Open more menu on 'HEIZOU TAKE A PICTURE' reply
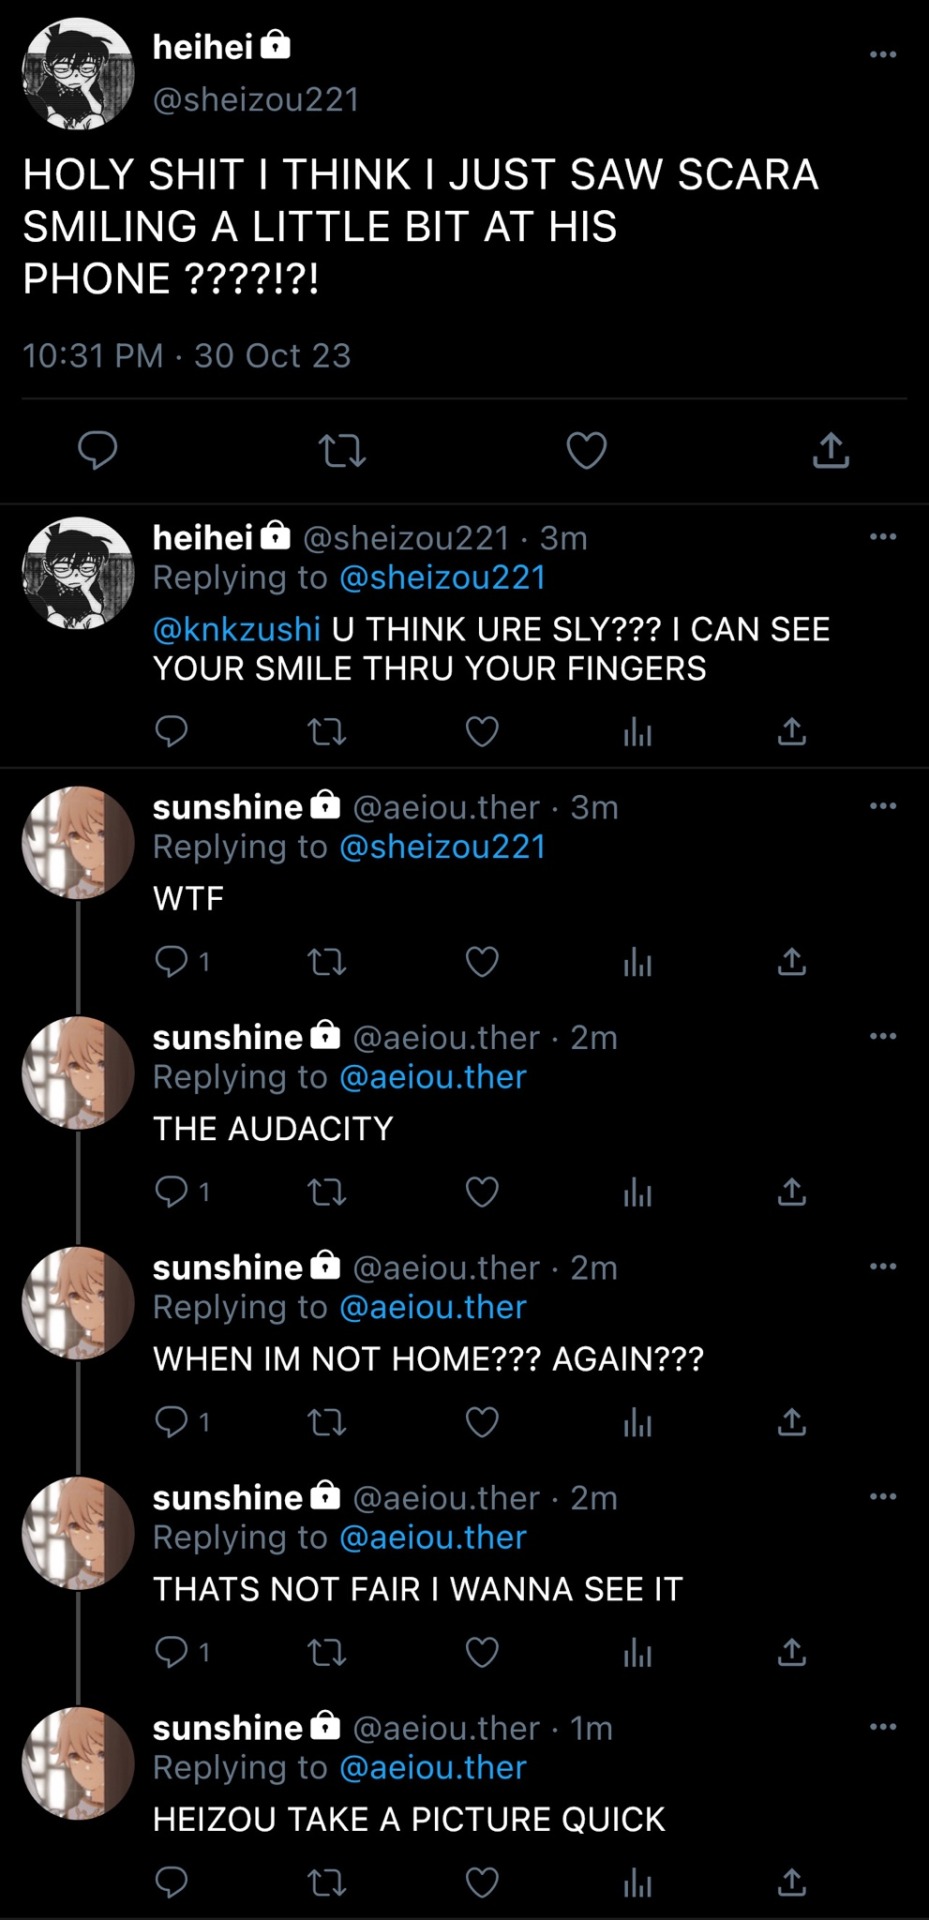The width and height of the screenshot is (929, 1920). [883, 1727]
